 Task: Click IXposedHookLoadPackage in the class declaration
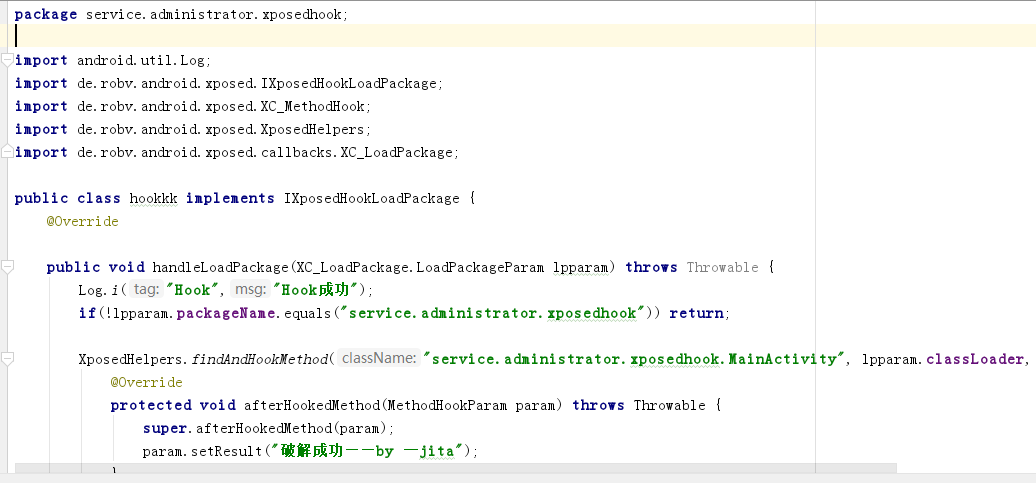point(371,198)
